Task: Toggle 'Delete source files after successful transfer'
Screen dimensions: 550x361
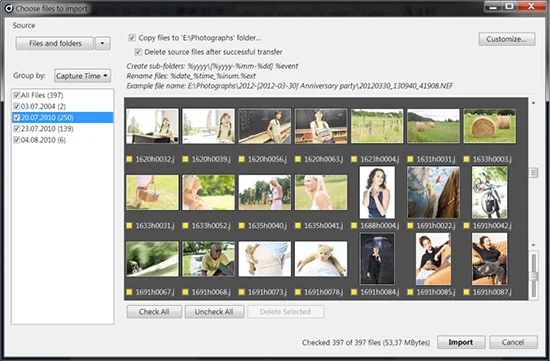Action: tap(138, 52)
